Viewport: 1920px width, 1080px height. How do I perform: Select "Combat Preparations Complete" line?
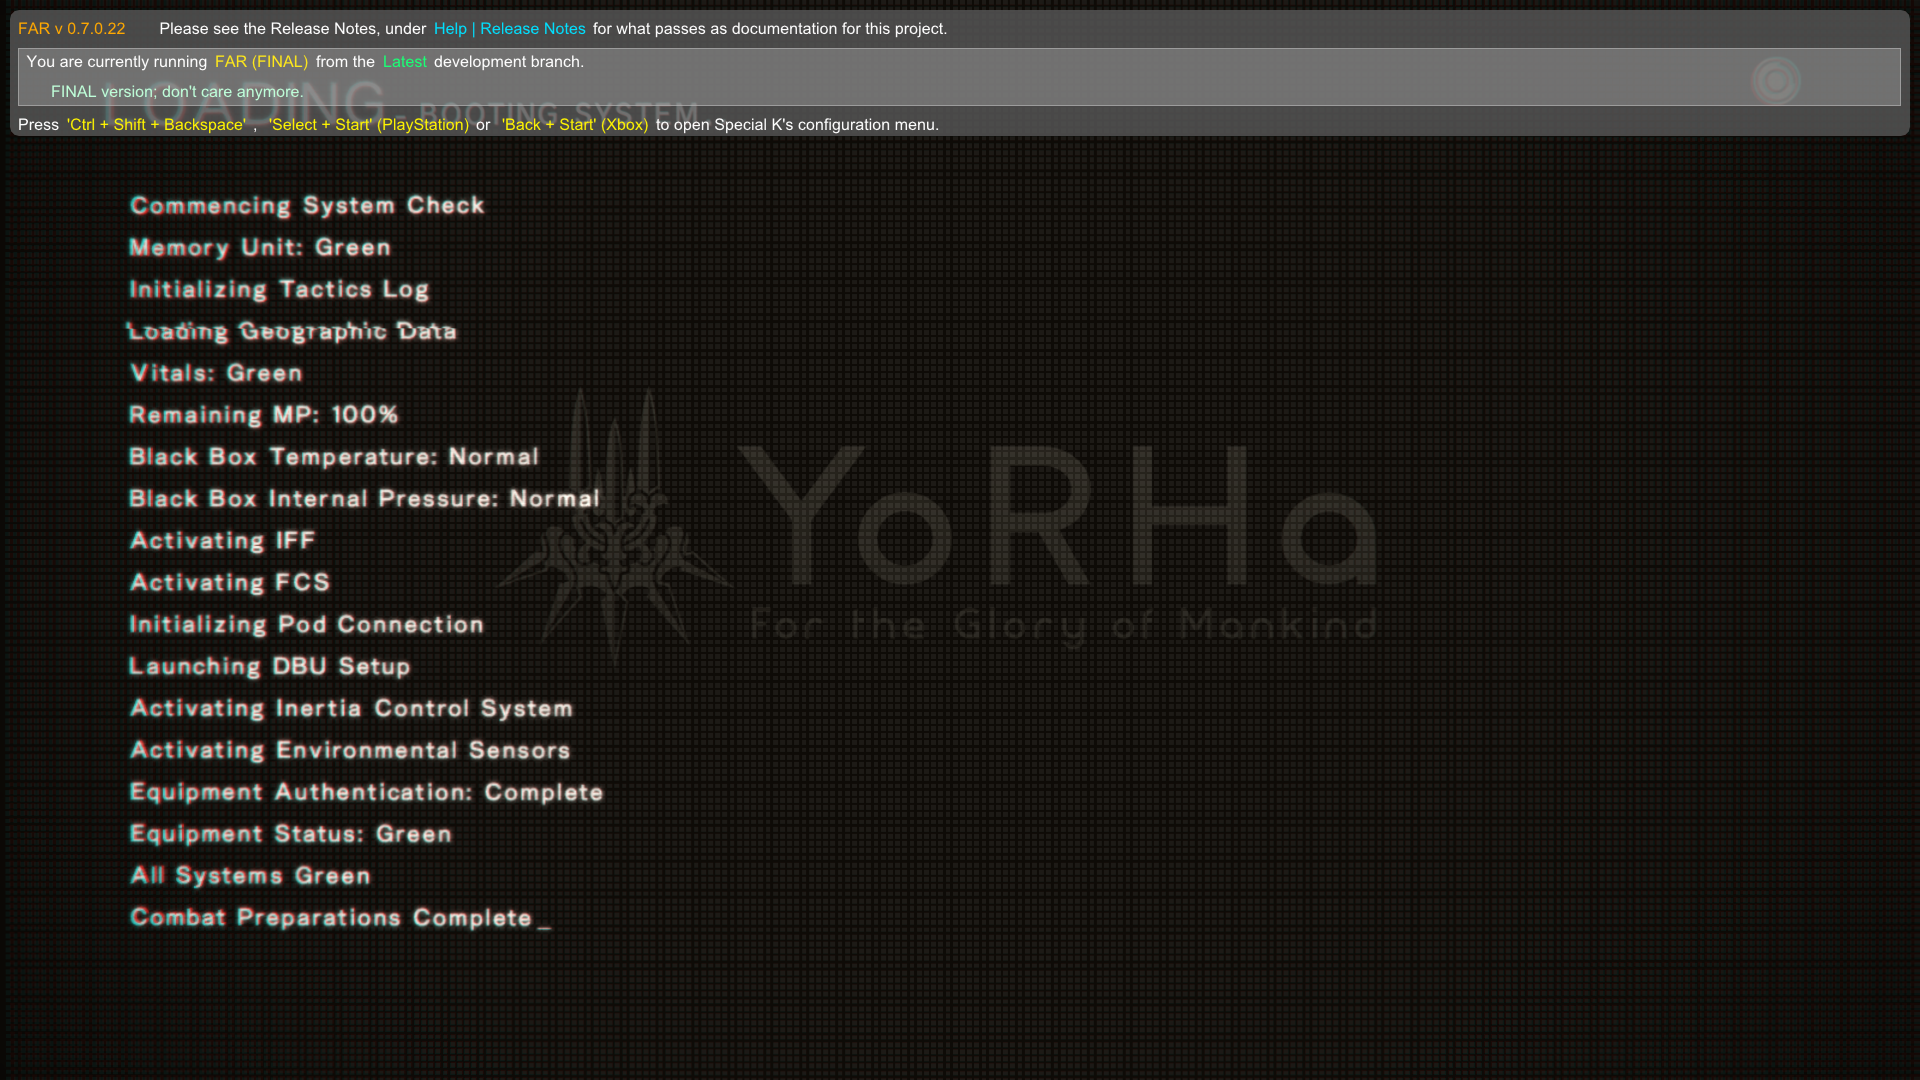tap(331, 918)
